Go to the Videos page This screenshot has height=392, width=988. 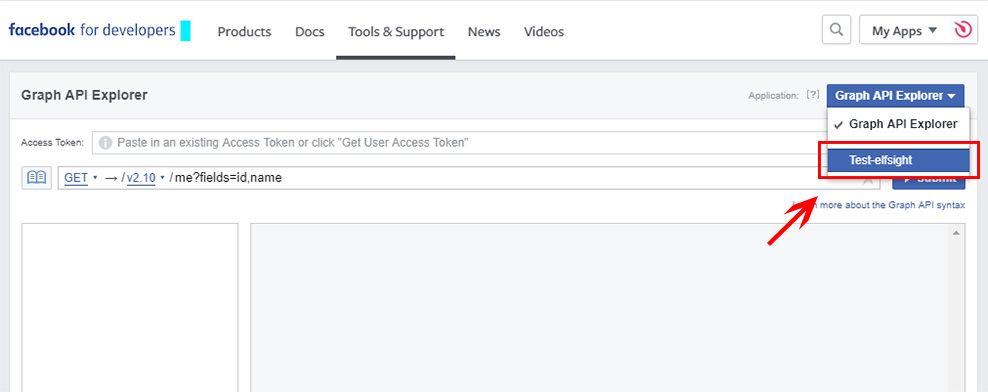pyautogui.click(x=544, y=32)
